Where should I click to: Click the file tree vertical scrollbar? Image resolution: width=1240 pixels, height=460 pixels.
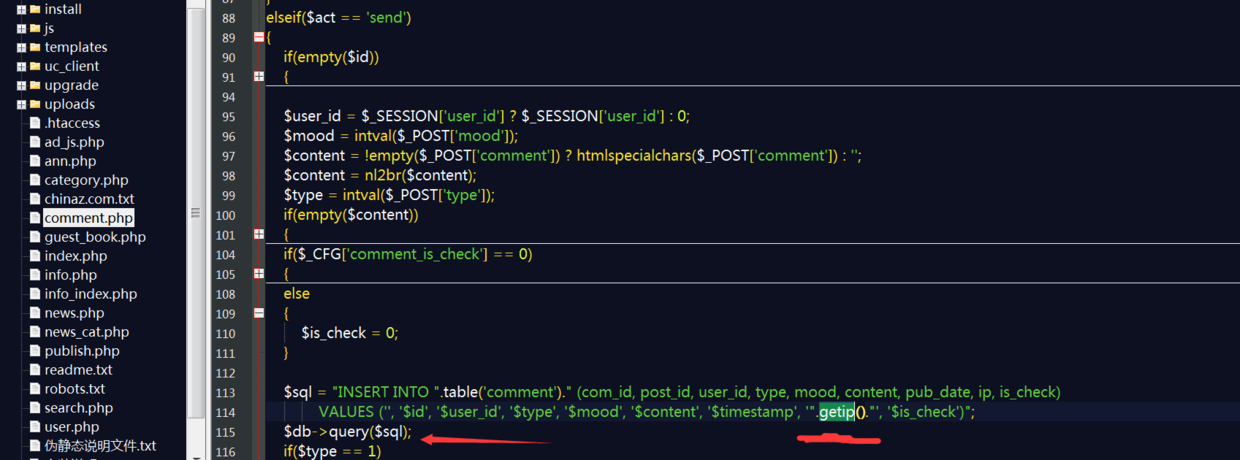(195, 212)
